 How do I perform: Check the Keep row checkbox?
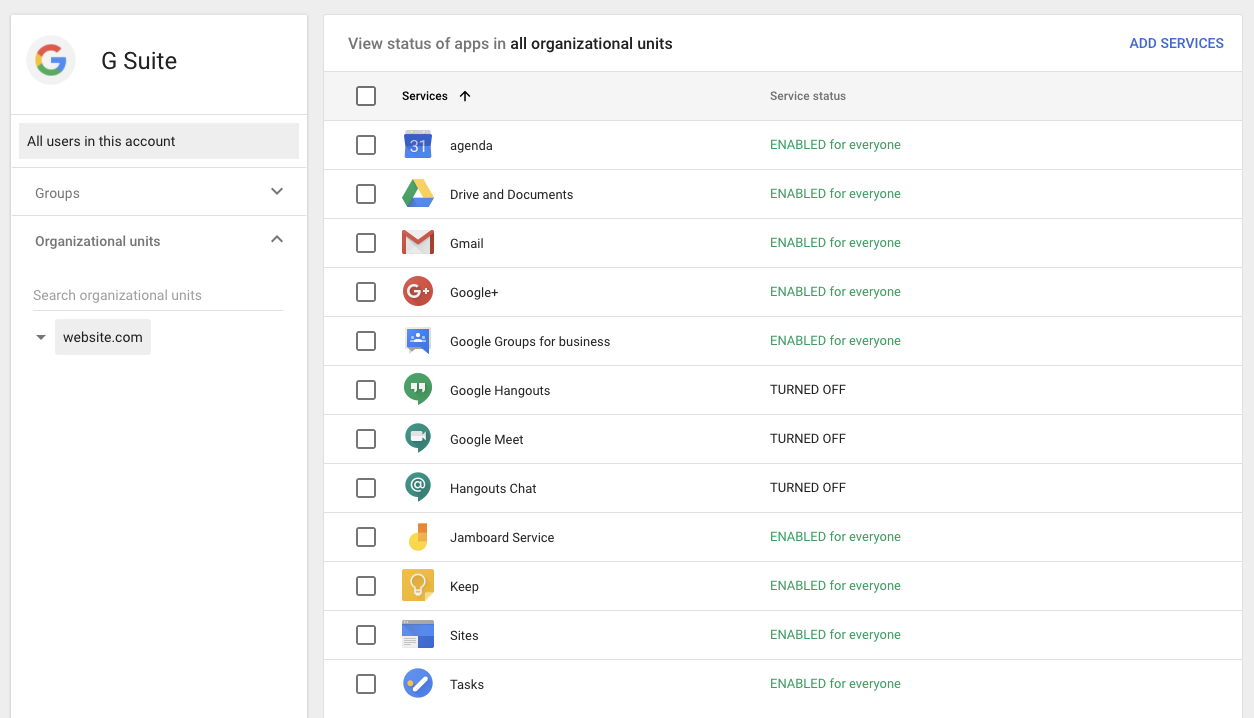(366, 586)
